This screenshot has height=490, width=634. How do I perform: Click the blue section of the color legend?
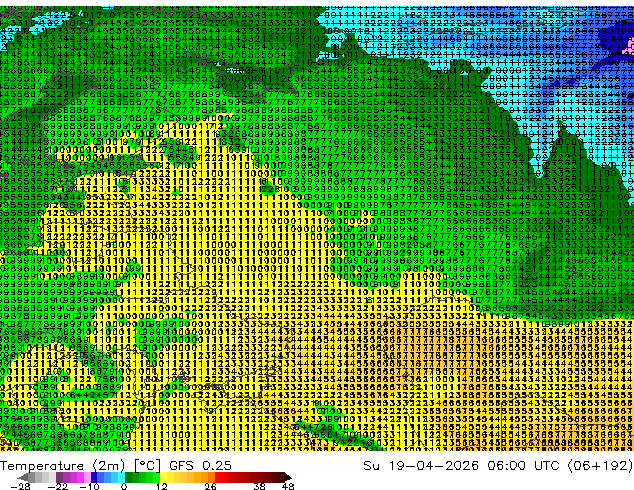tap(108, 477)
